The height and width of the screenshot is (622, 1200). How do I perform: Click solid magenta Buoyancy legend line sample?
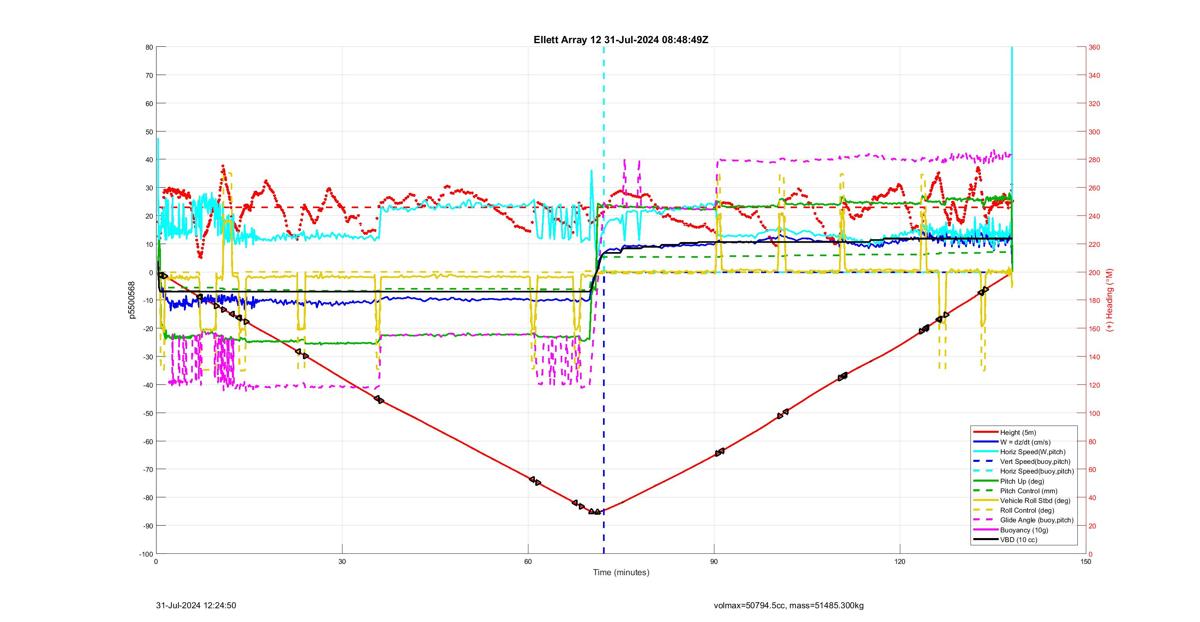[985, 529]
